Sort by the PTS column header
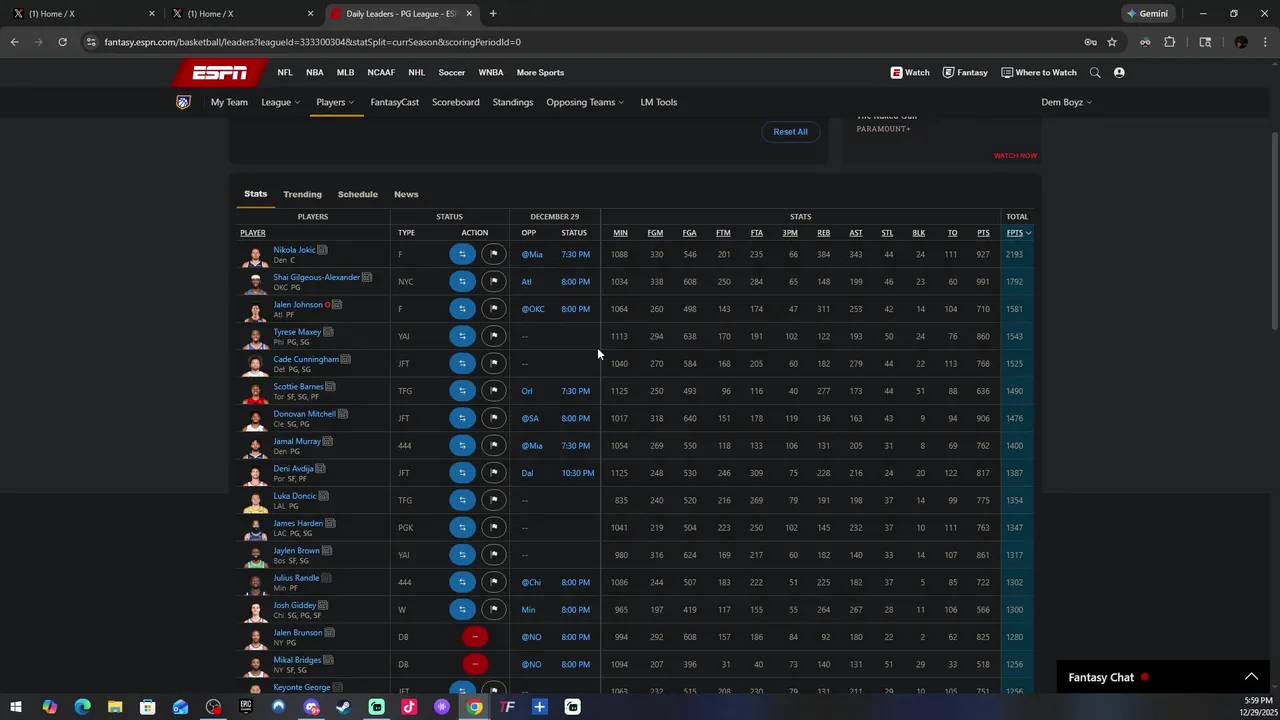The image size is (1280, 720). tap(983, 233)
